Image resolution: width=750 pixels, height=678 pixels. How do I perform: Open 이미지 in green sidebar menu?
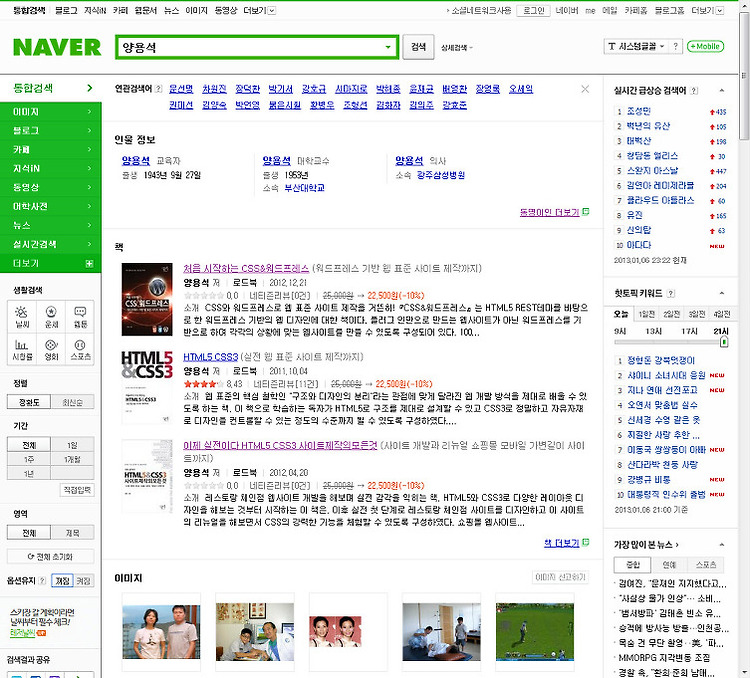[51, 111]
